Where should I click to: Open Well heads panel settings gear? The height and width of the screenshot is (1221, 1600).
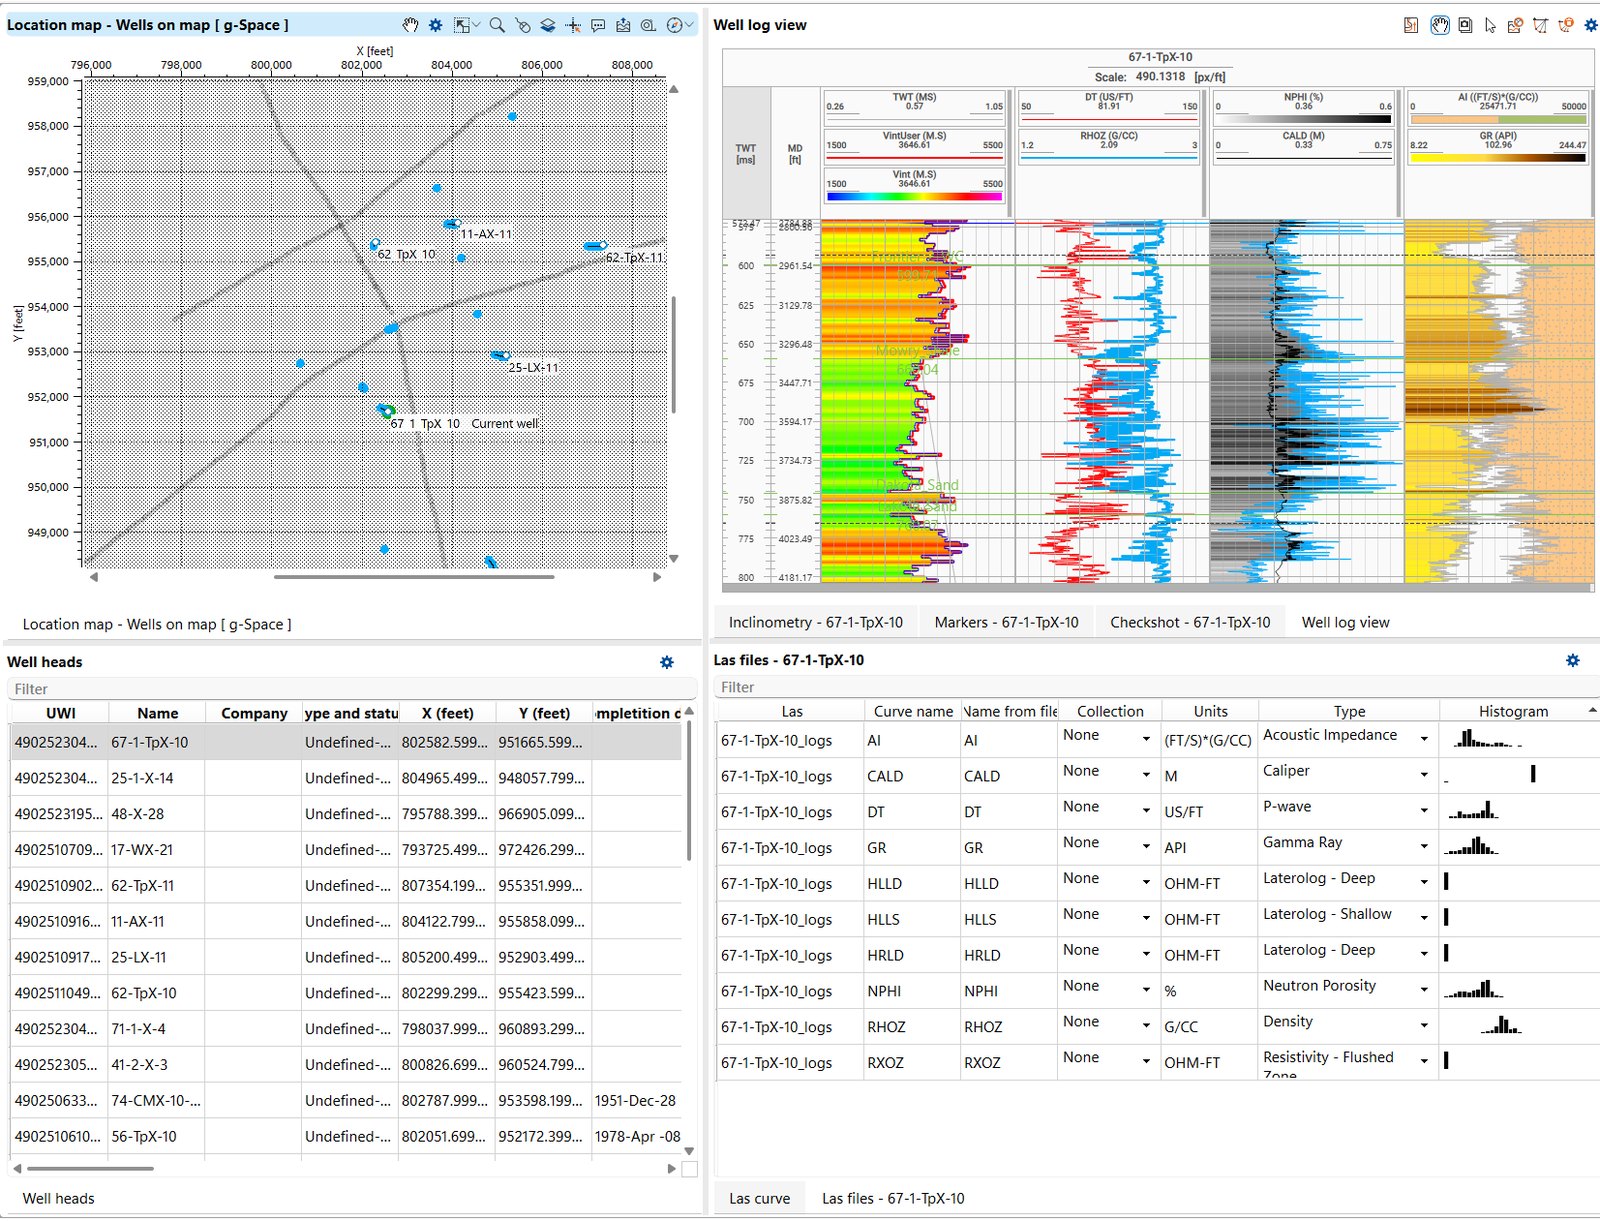[667, 662]
